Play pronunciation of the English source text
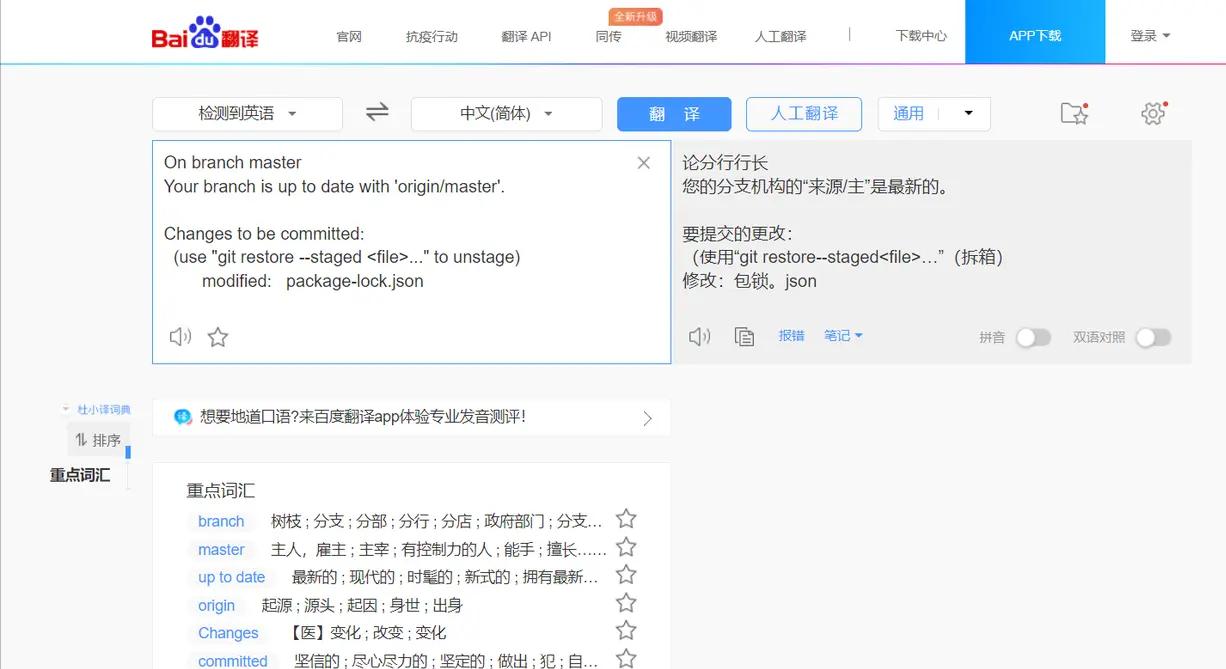1226x669 pixels. click(180, 336)
